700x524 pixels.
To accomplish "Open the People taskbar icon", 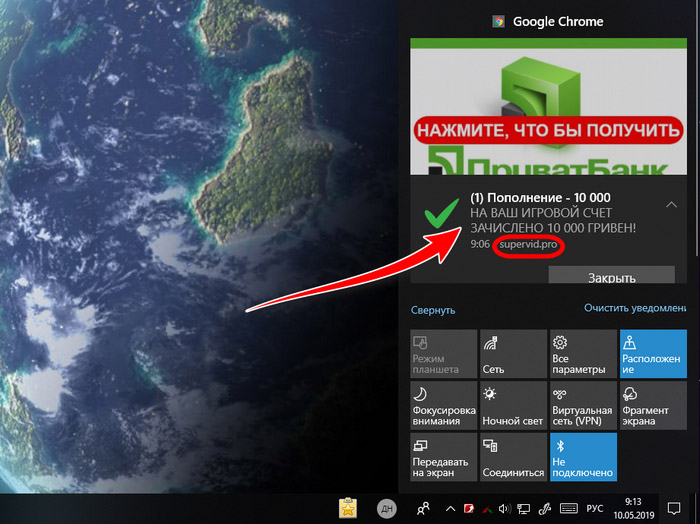I will tap(423, 508).
